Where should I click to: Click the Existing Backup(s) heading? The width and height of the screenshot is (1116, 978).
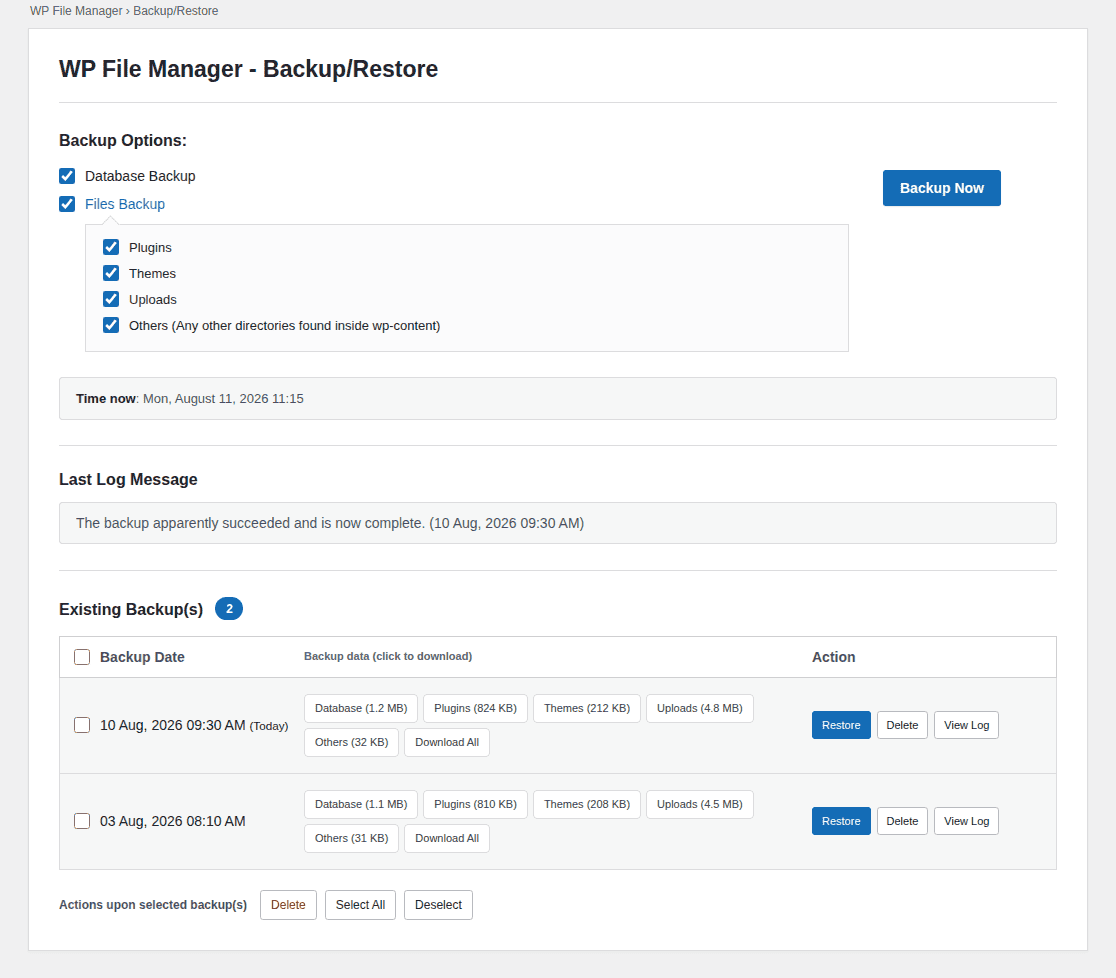coord(131,609)
